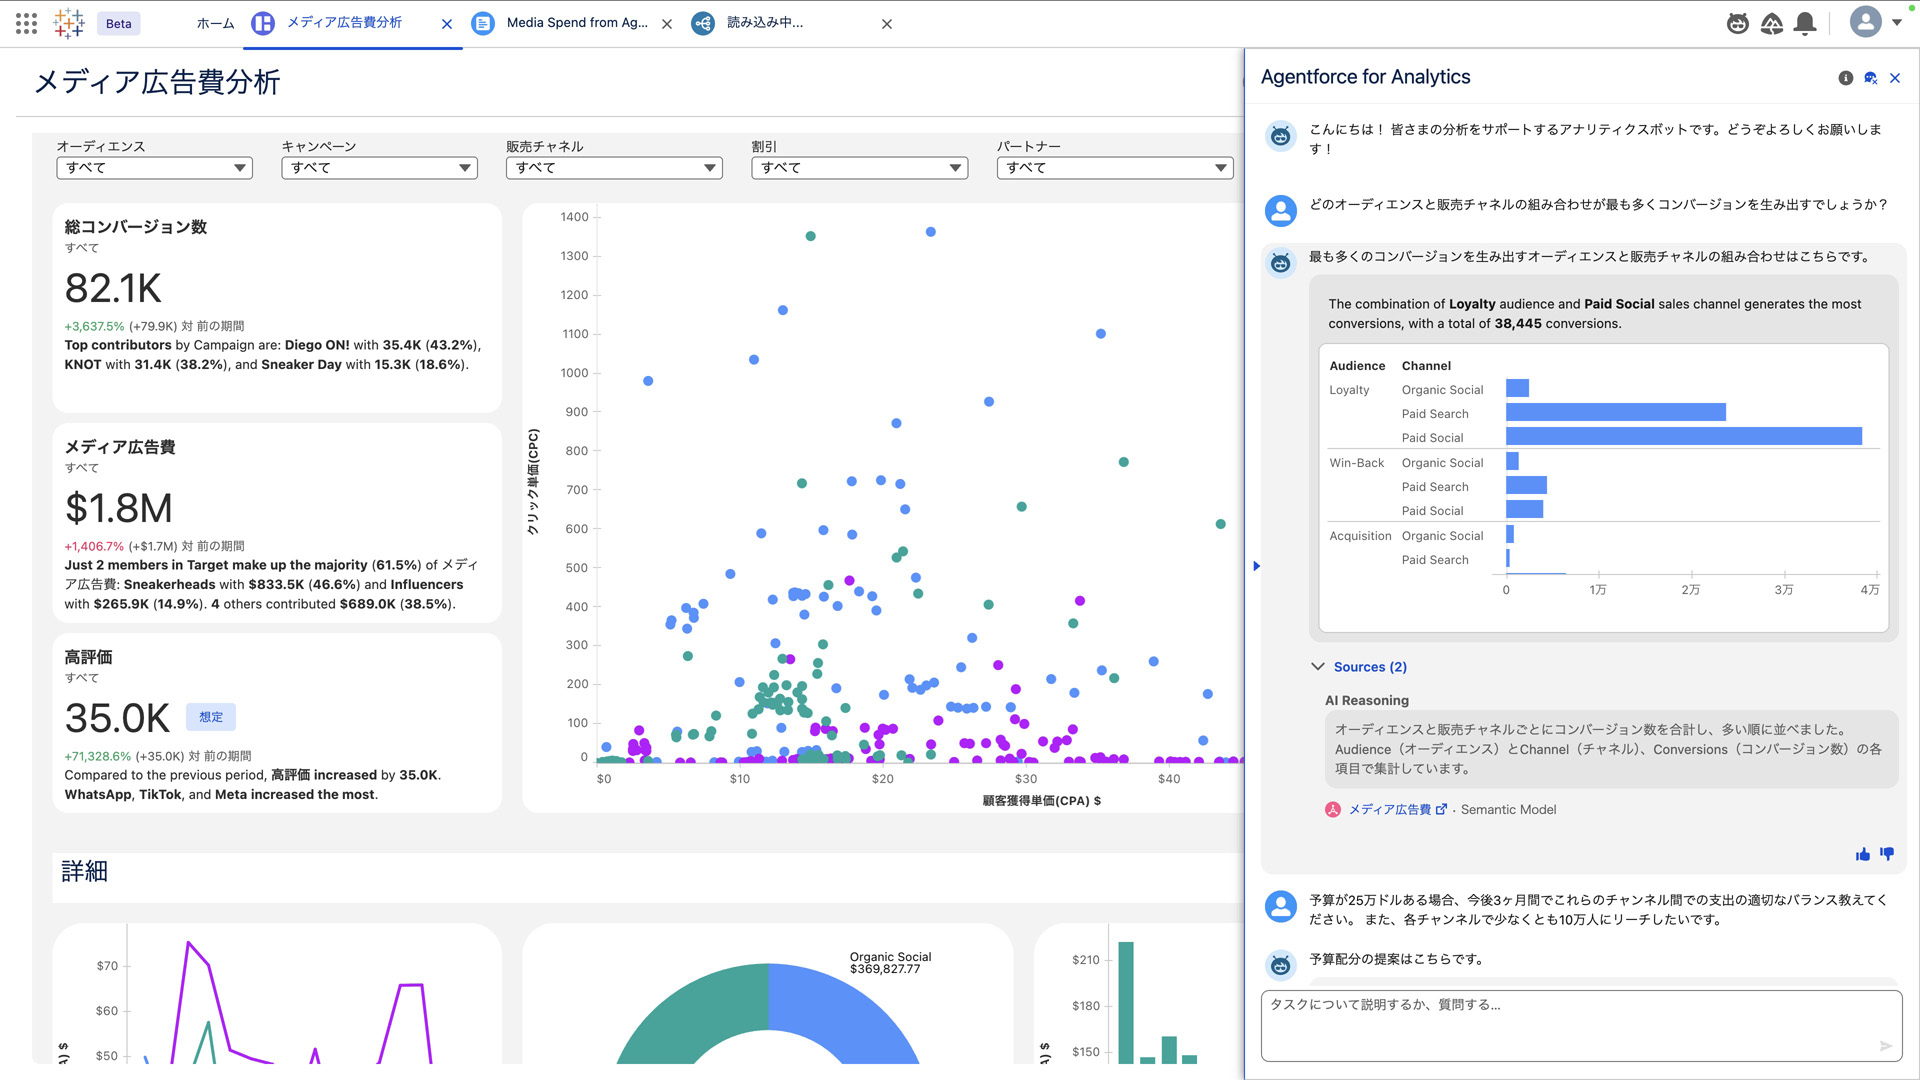The width and height of the screenshot is (1920, 1080).
Task: Click the Semantic Model red icon
Action: [x=1333, y=810]
